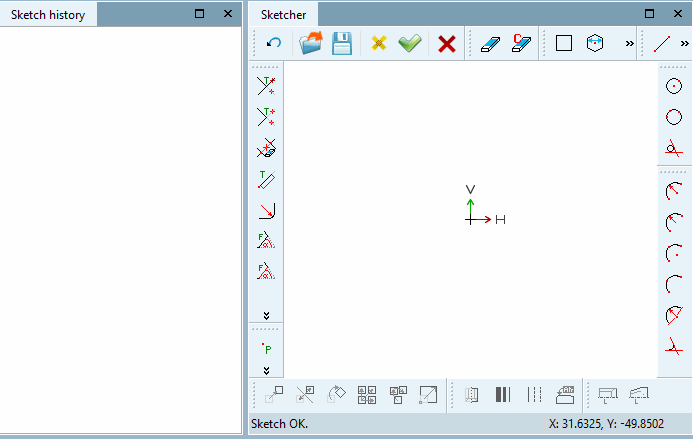This screenshot has width=693, height=439.
Task: Select circle with center point tool
Action: [674, 86]
